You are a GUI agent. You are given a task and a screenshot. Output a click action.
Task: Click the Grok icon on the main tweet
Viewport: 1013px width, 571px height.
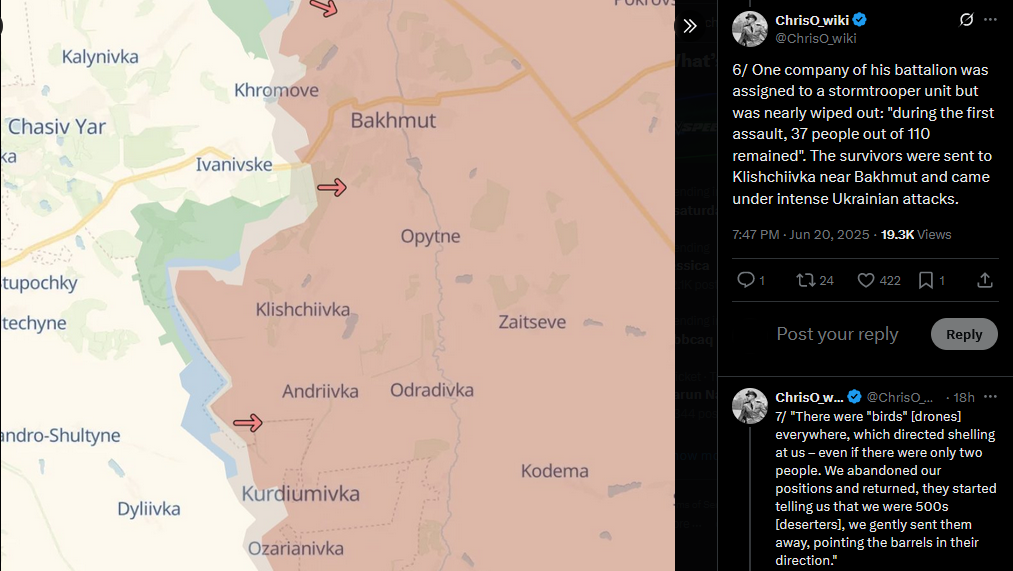coord(966,19)
